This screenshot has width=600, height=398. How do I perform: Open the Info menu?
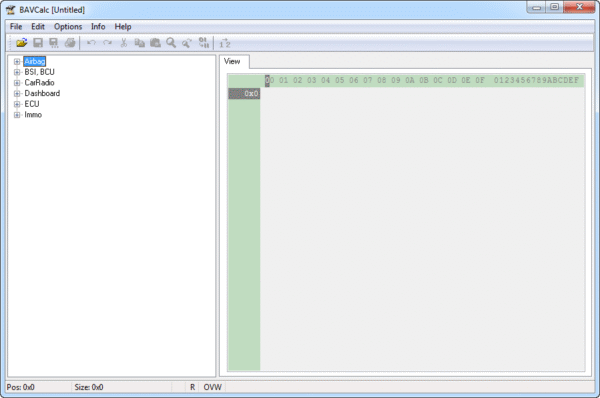98,26
